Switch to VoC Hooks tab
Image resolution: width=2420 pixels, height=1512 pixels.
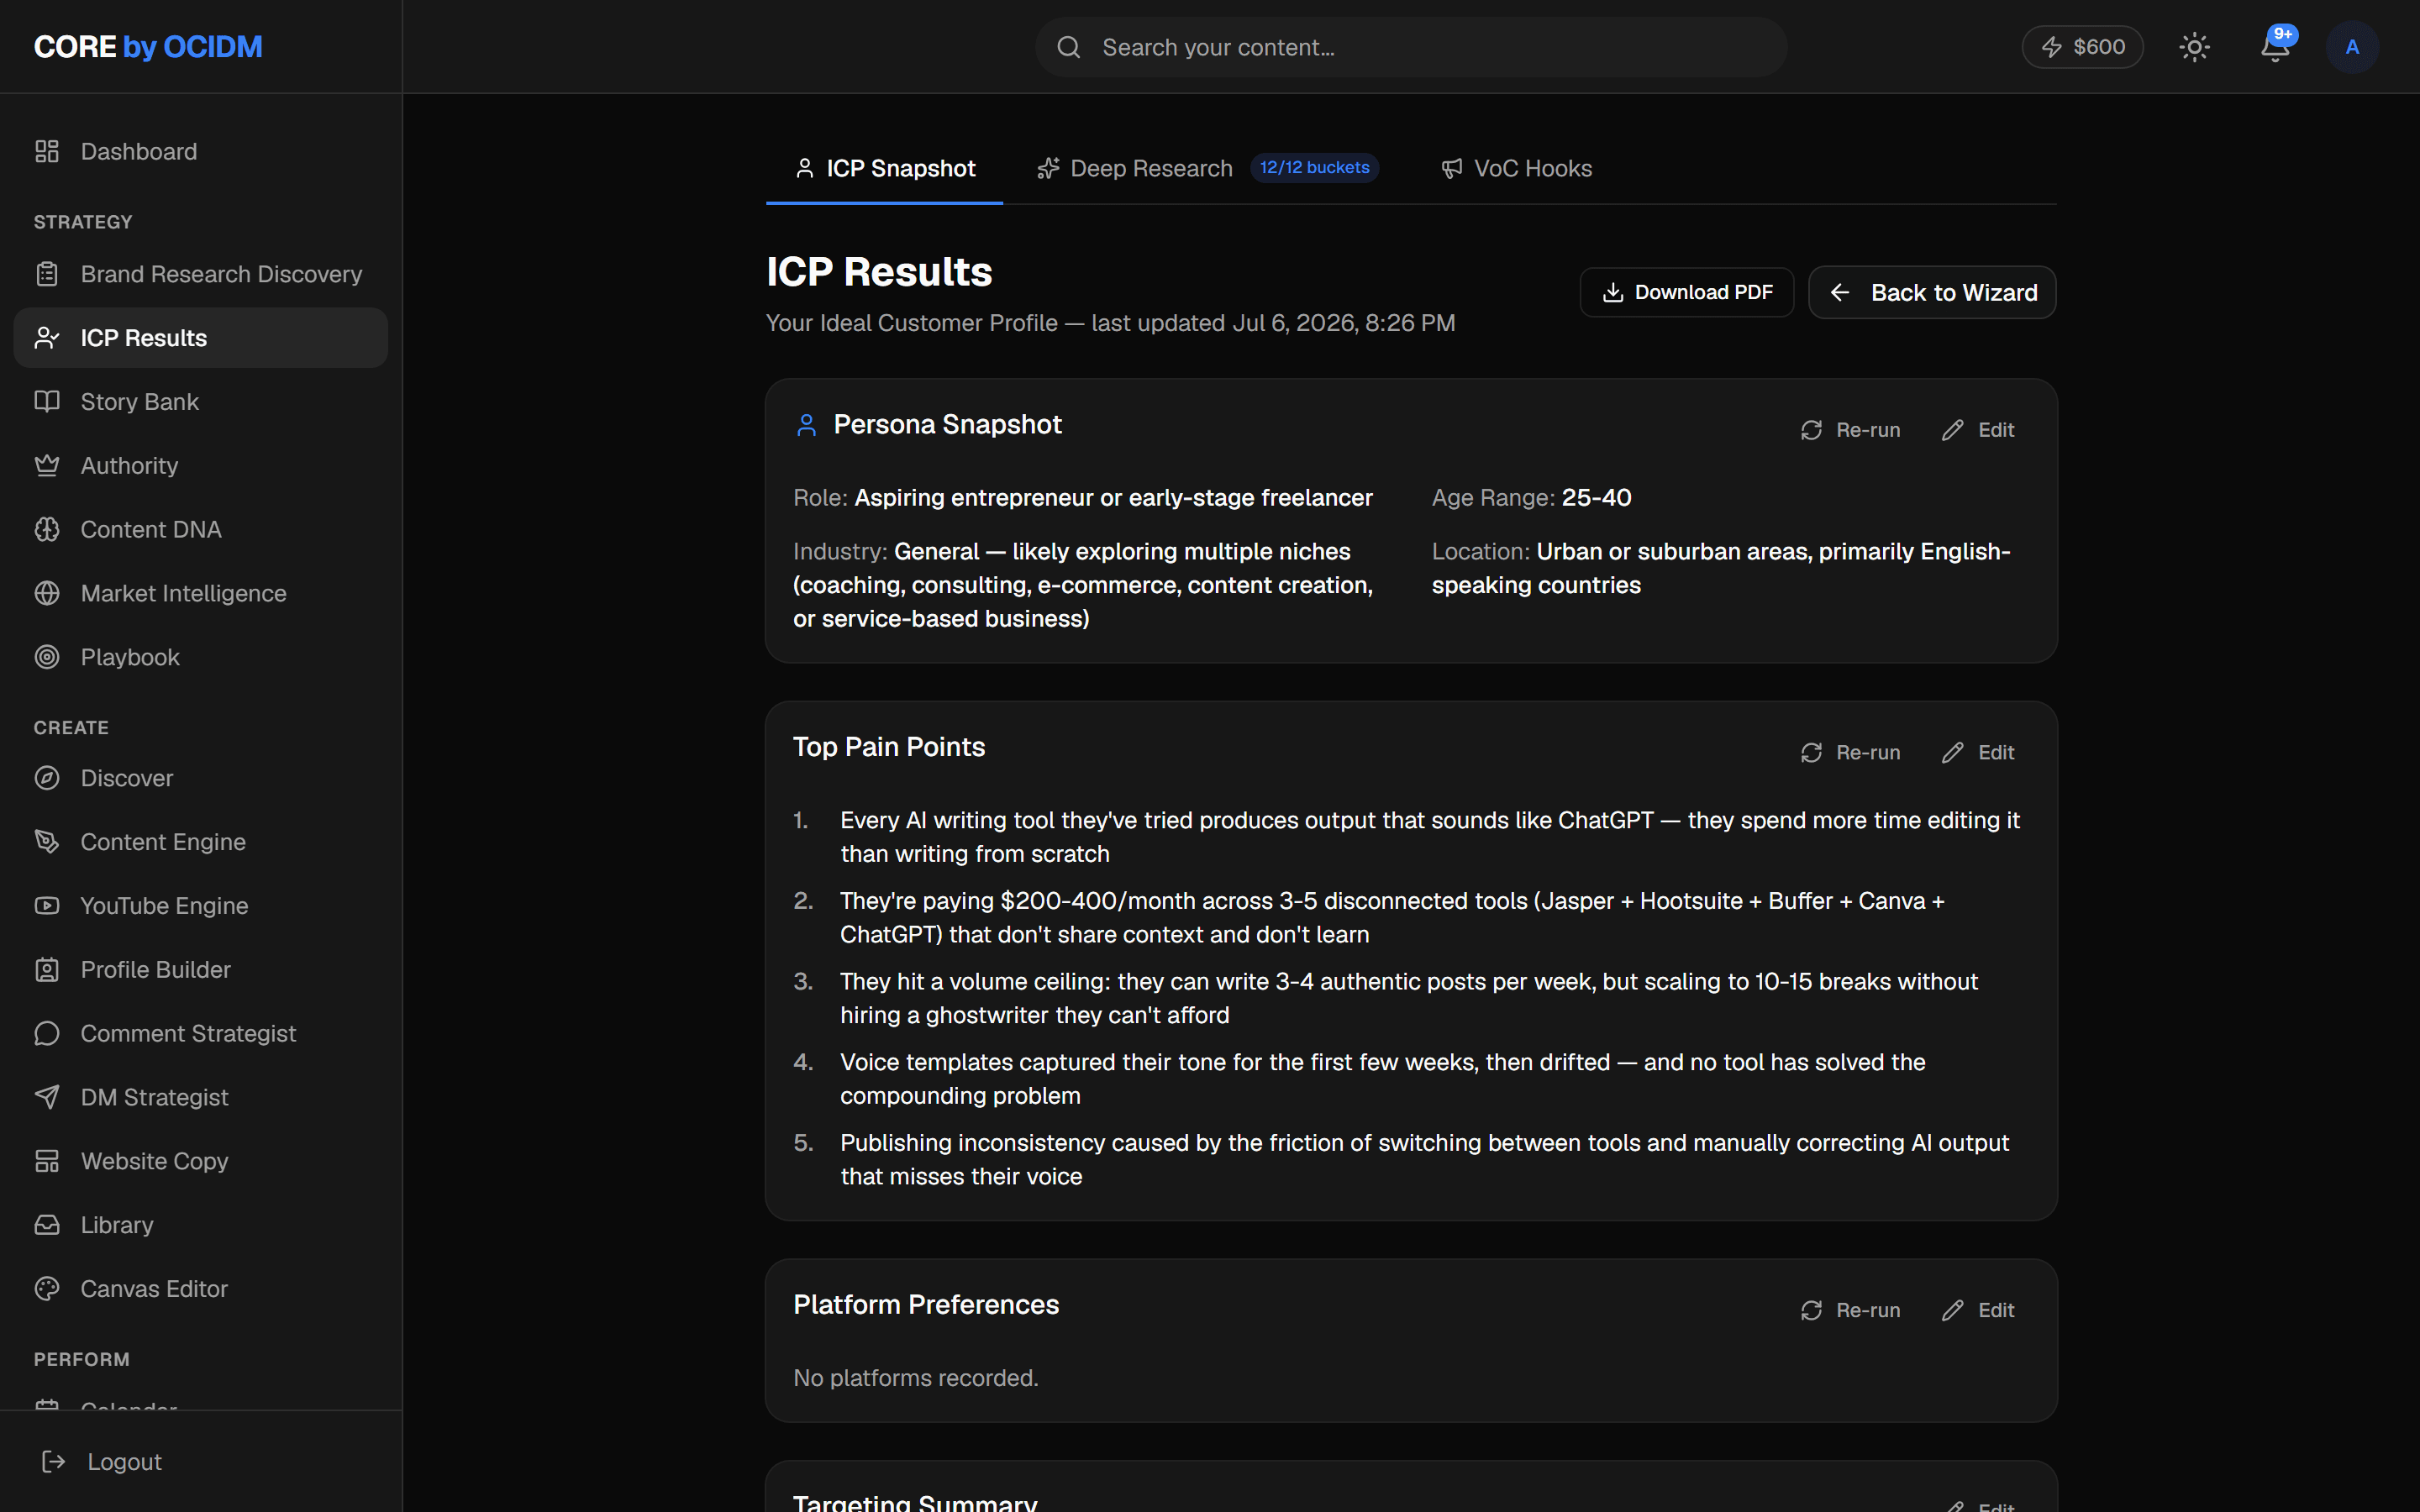pyautogui.click(x=1516, y=168)
